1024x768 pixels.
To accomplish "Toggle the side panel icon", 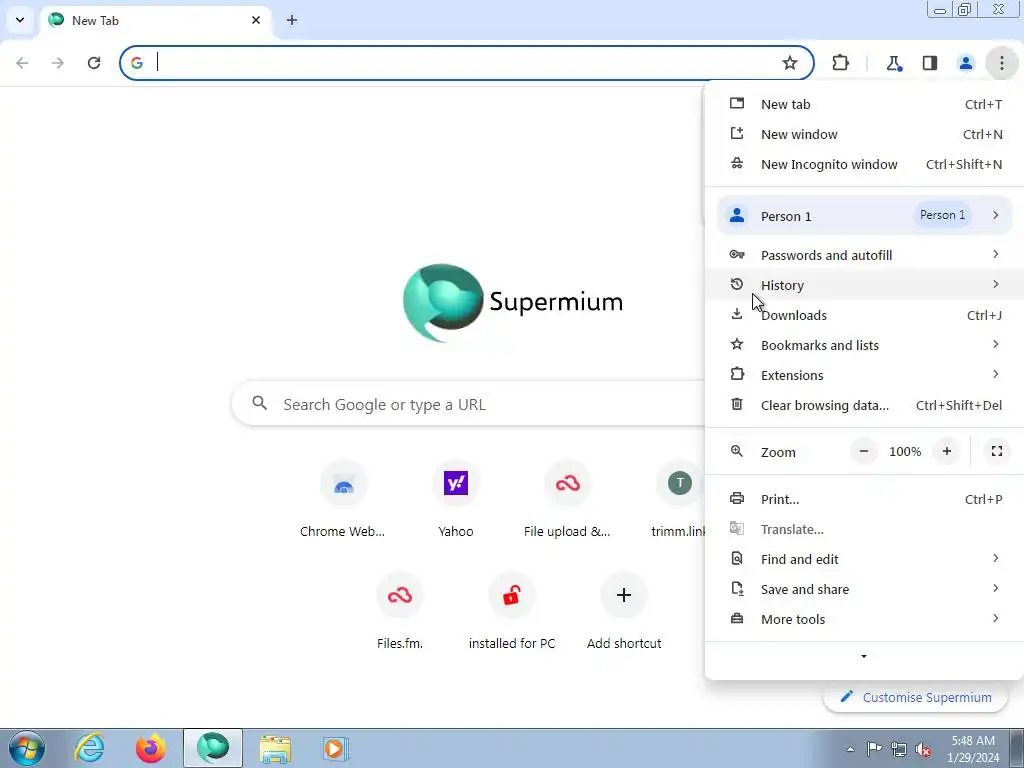I will (x=929, y=63).
